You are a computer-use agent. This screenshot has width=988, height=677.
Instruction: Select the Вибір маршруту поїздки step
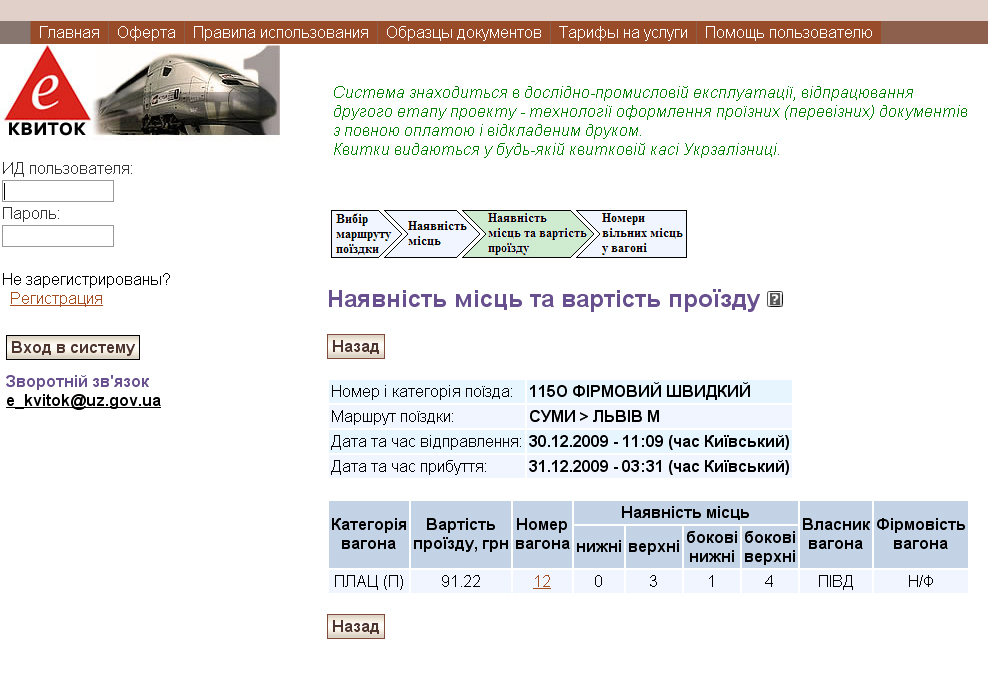pos(357,234)
